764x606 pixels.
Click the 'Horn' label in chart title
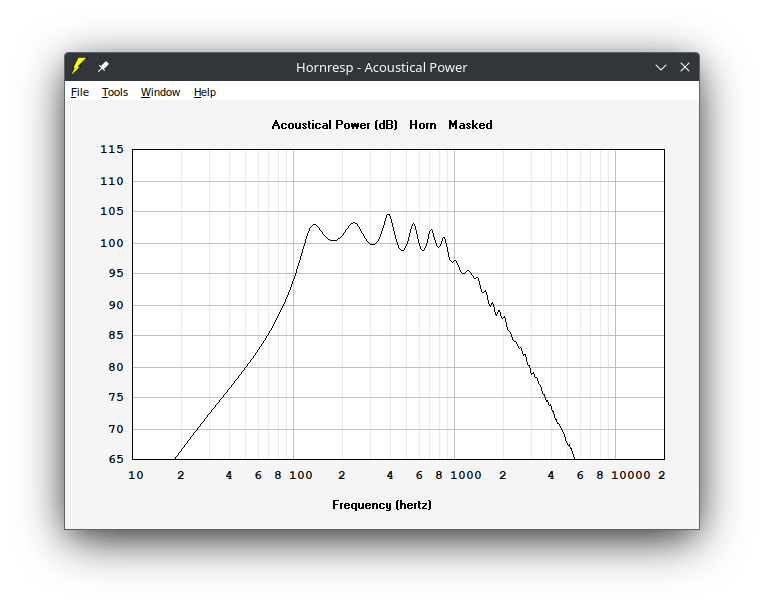tap(422, 125)
